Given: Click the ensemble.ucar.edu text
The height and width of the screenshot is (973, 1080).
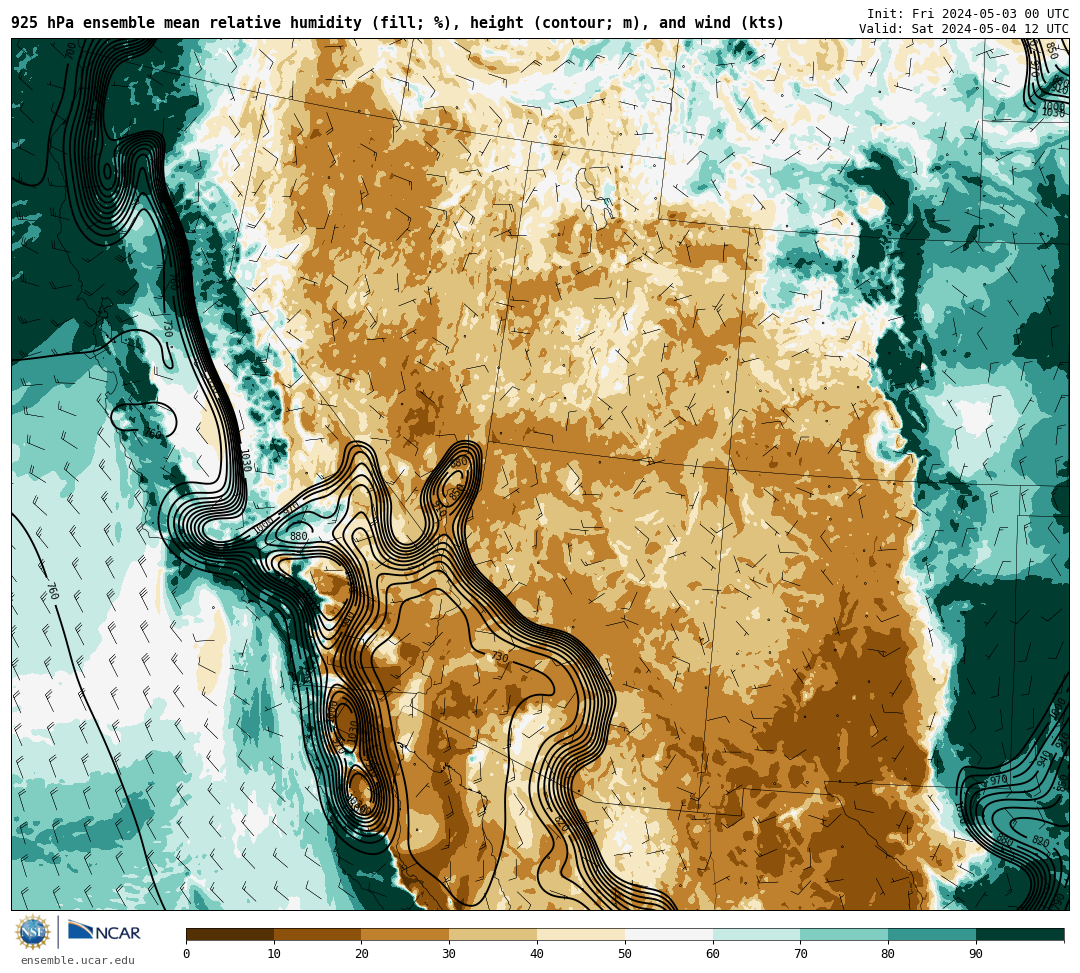Looking at the screenshot, I should coord(78,960).
